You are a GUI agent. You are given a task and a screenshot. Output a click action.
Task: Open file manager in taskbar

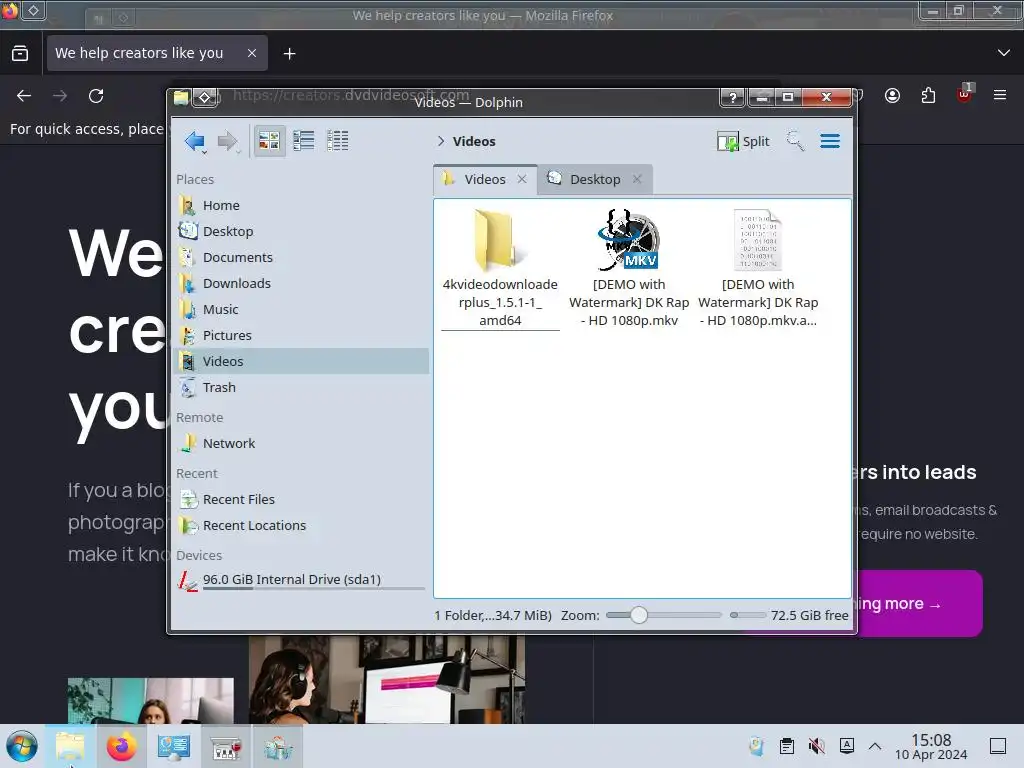point(70,746)
